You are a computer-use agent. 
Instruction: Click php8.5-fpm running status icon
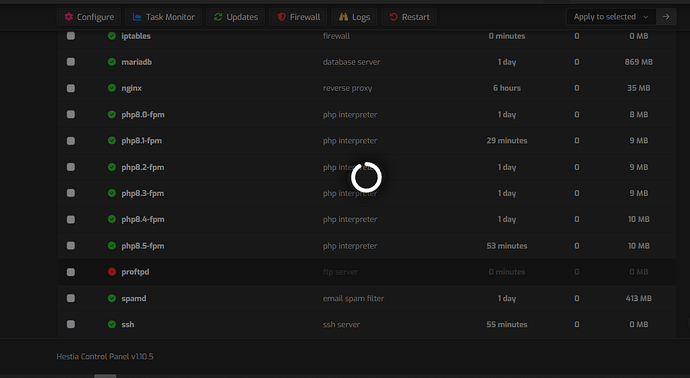tap(112, 246)
